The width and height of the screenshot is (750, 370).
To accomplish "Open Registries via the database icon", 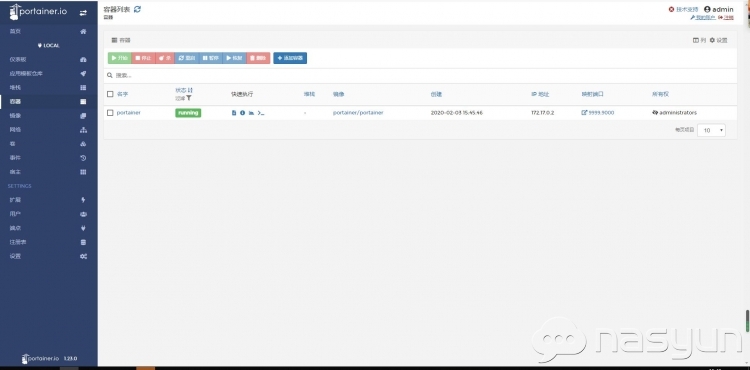I will coord(83,242).
